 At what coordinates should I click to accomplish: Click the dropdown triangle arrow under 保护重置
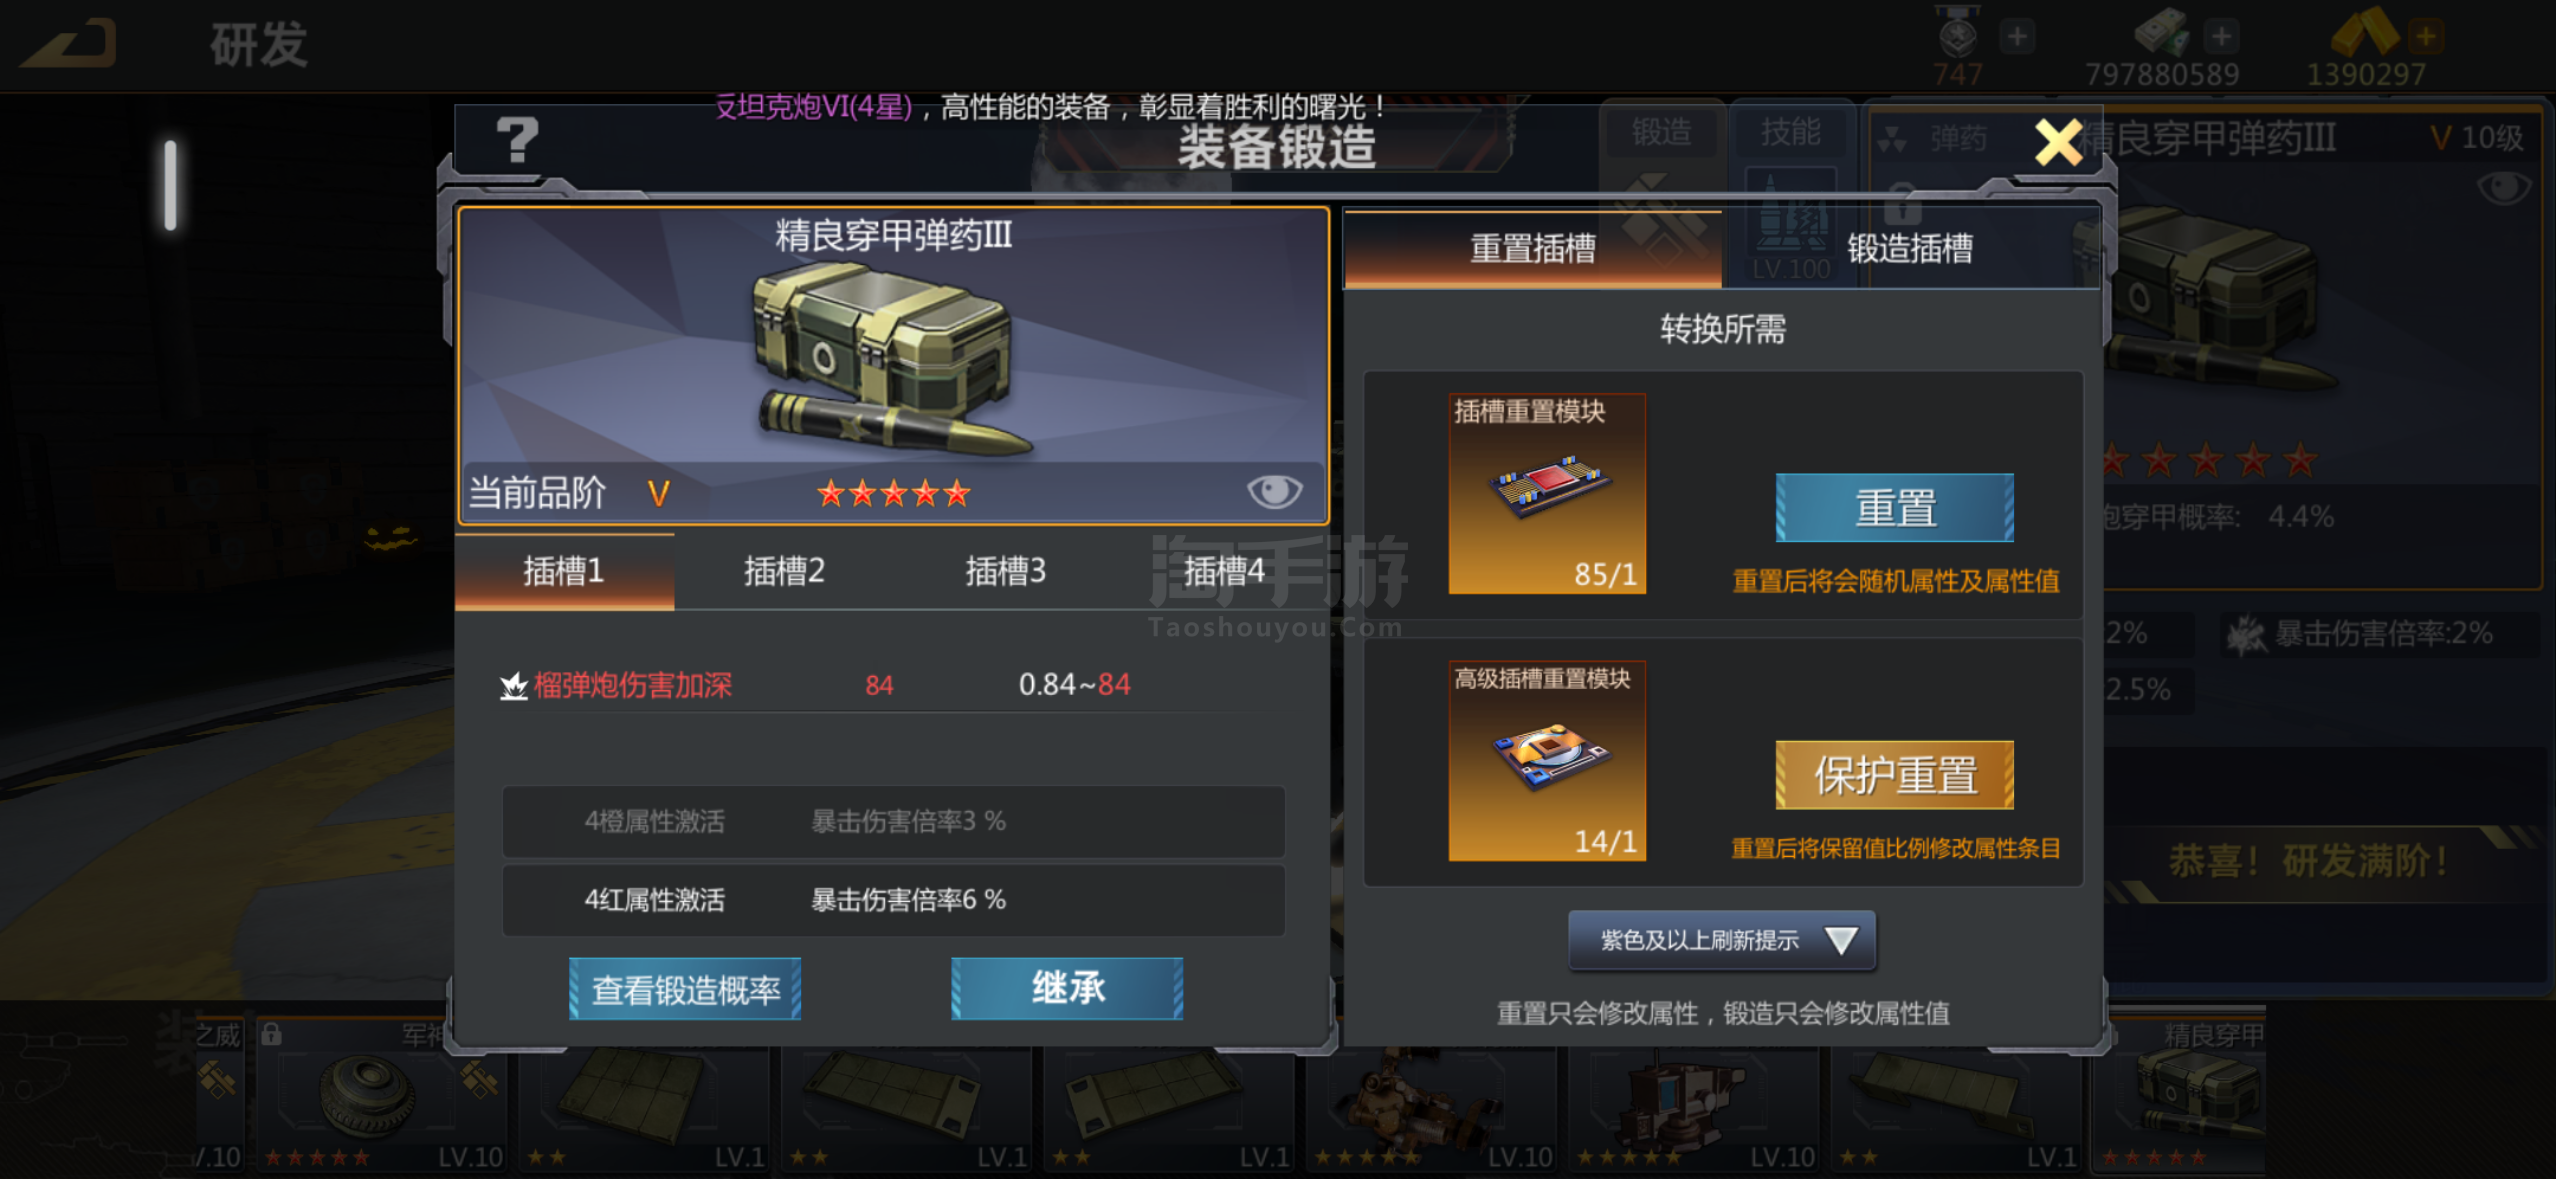[1841, 940]
